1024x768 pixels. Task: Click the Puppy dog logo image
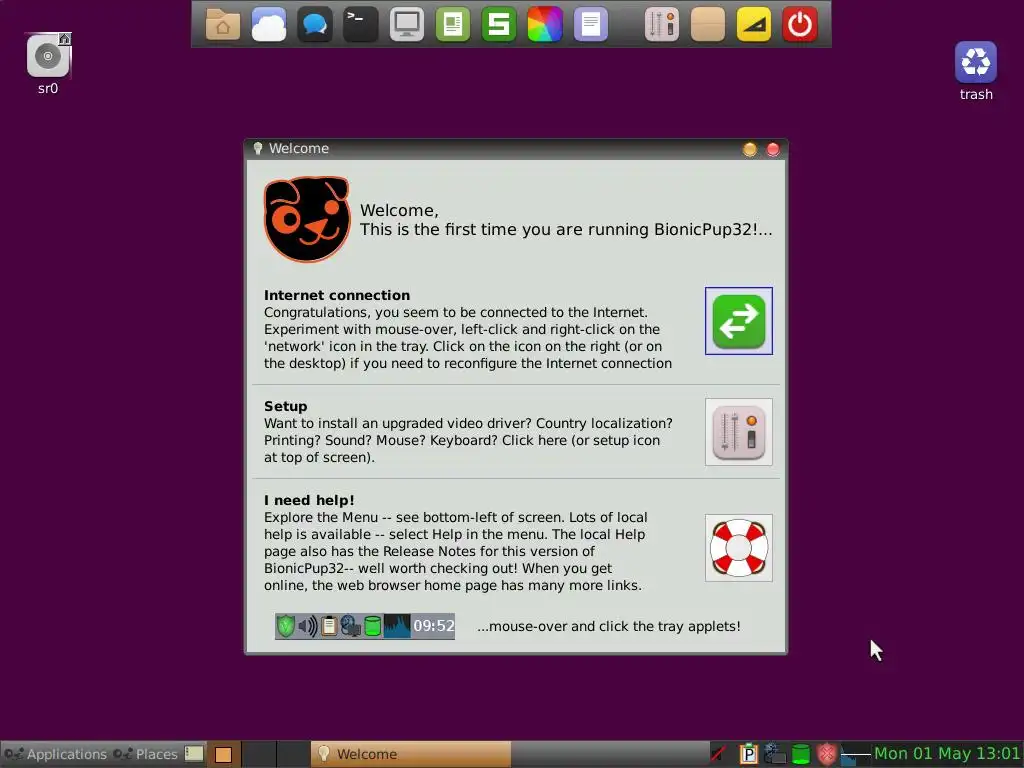click(x=306, y=219)
